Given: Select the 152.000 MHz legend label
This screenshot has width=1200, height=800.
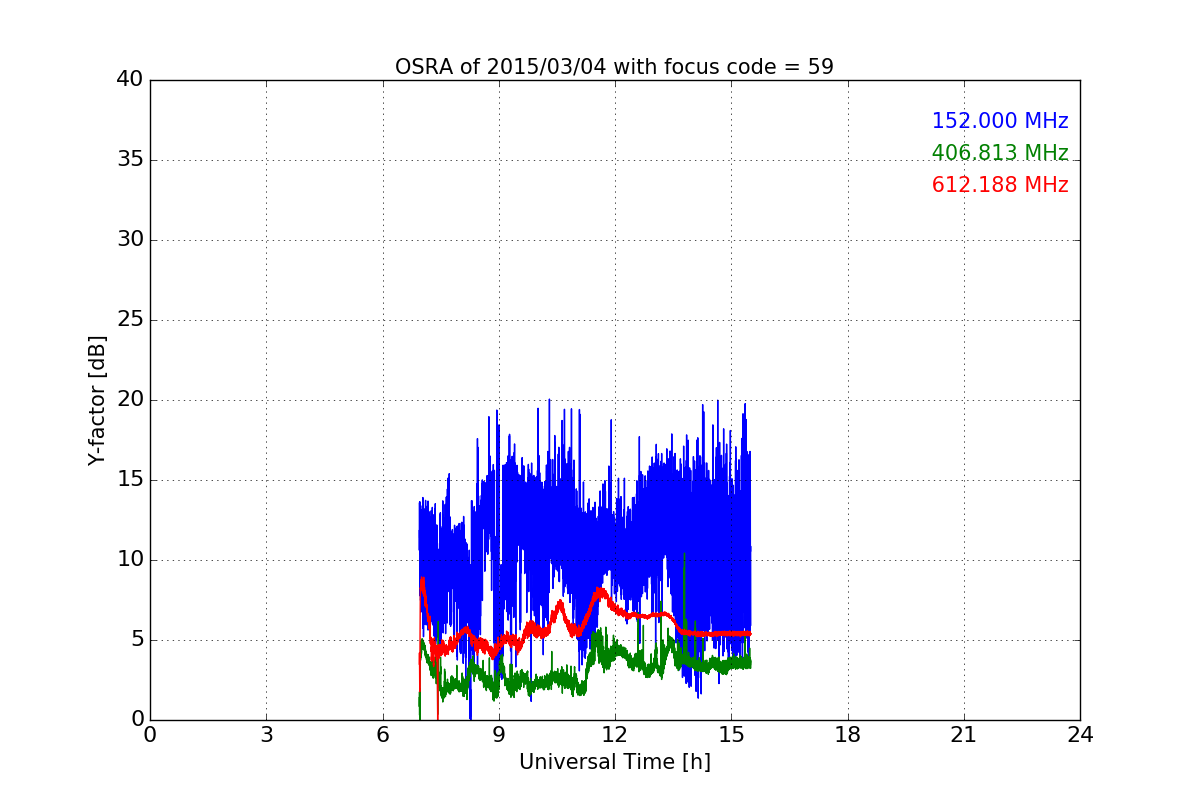Looking at the screenshot, I should click(1000, 121).
